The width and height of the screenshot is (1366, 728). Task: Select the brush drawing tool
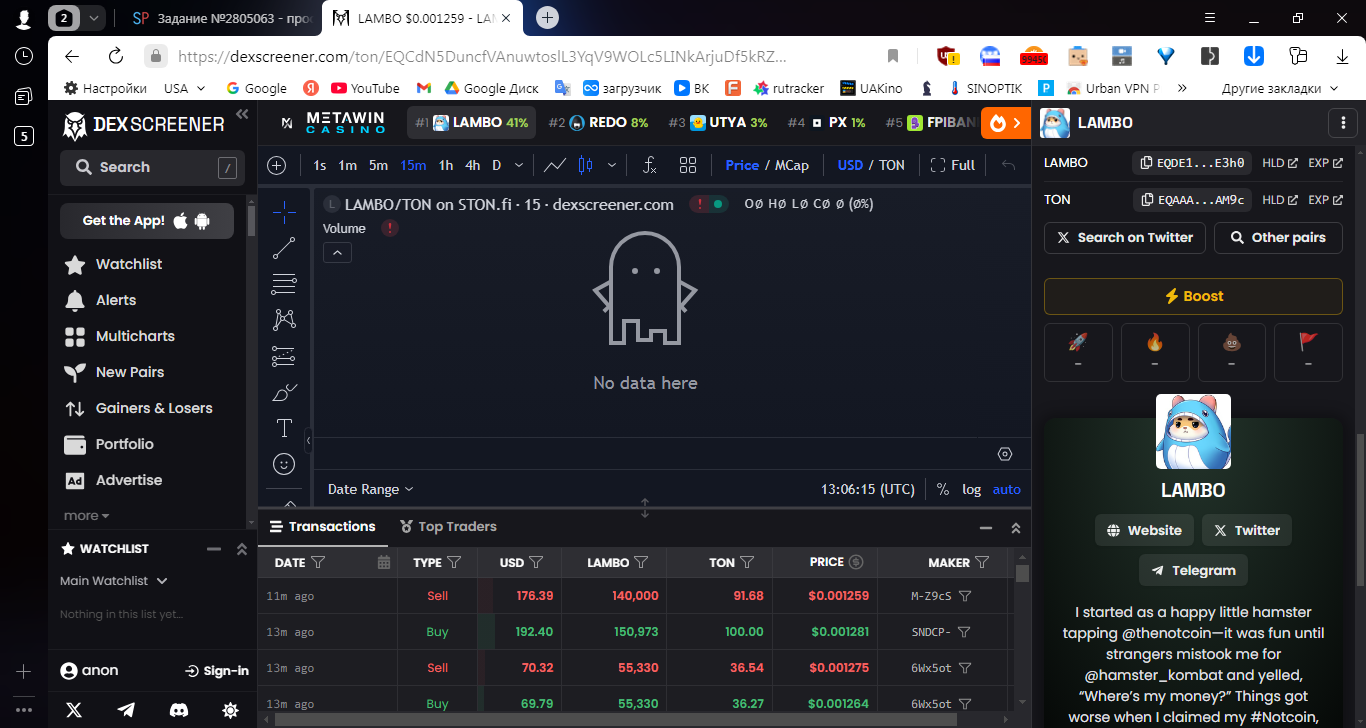click(284, 392)
